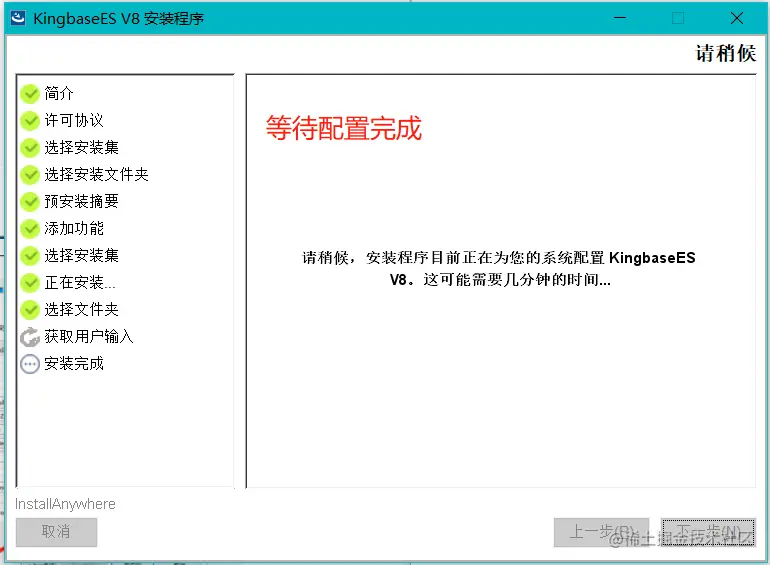
Task: Click the 请稍候 header title
Action: point(726,53)
